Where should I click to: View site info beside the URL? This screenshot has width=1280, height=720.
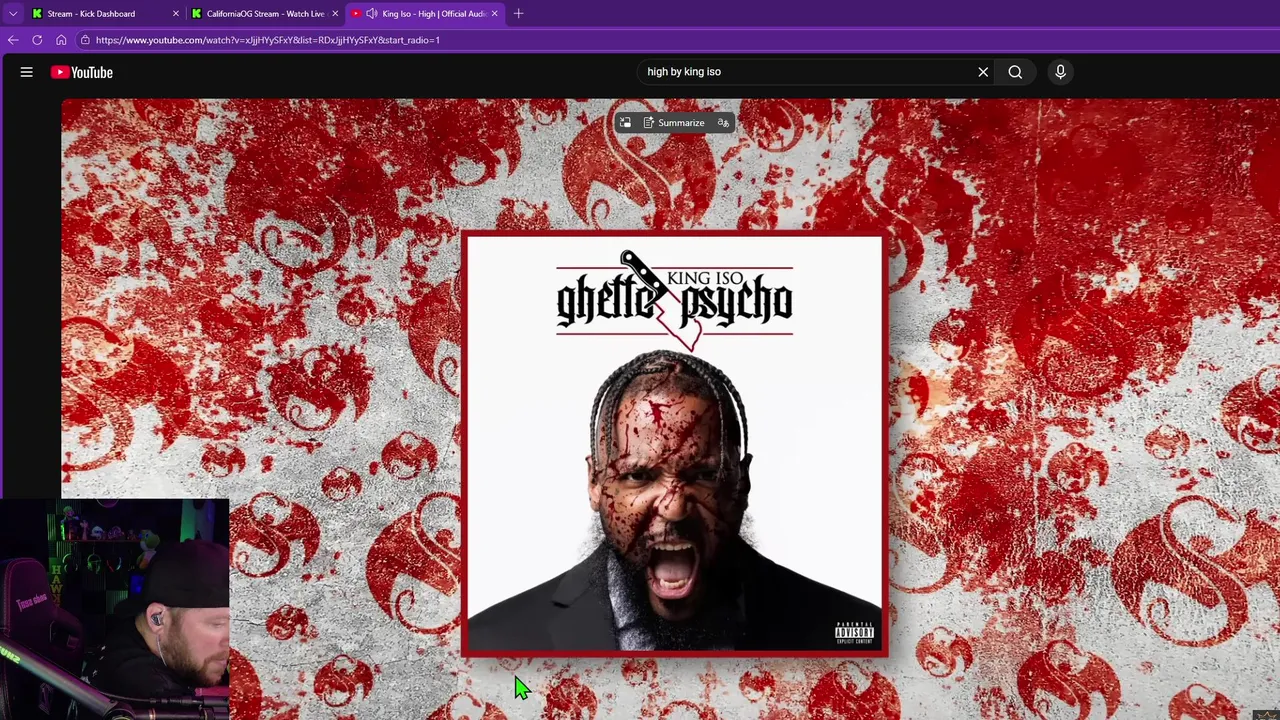click(85, 40)
